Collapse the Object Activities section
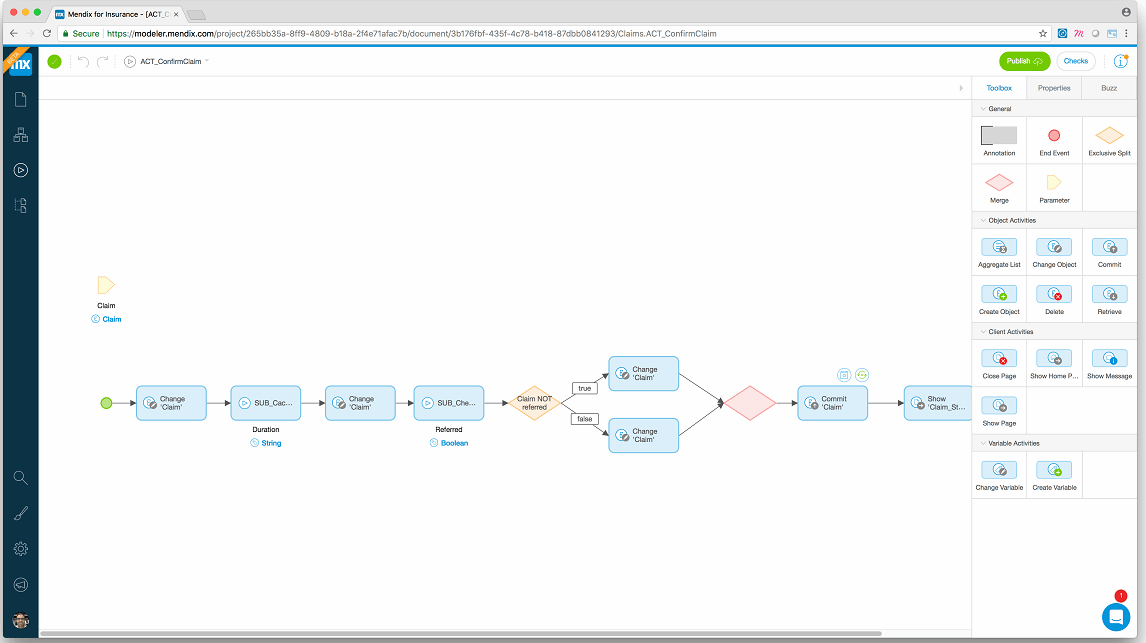 click(x=1003, y=220)
